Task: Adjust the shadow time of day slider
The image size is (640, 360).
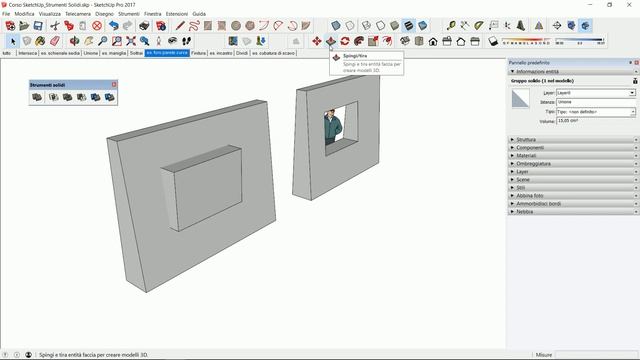Action: [580, 41]
